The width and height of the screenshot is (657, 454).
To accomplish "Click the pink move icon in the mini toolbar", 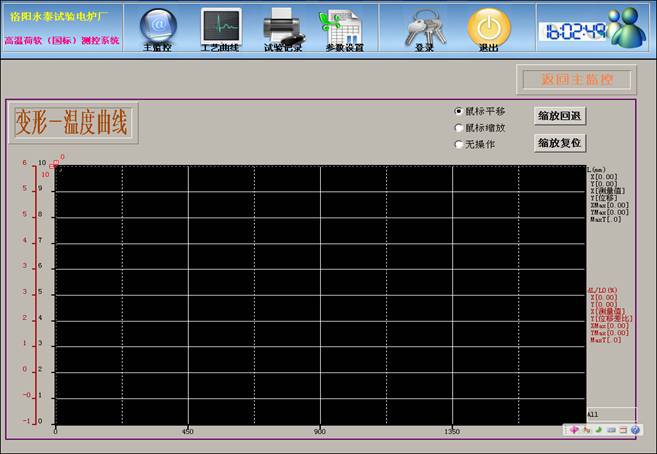I will coord(574,430).
